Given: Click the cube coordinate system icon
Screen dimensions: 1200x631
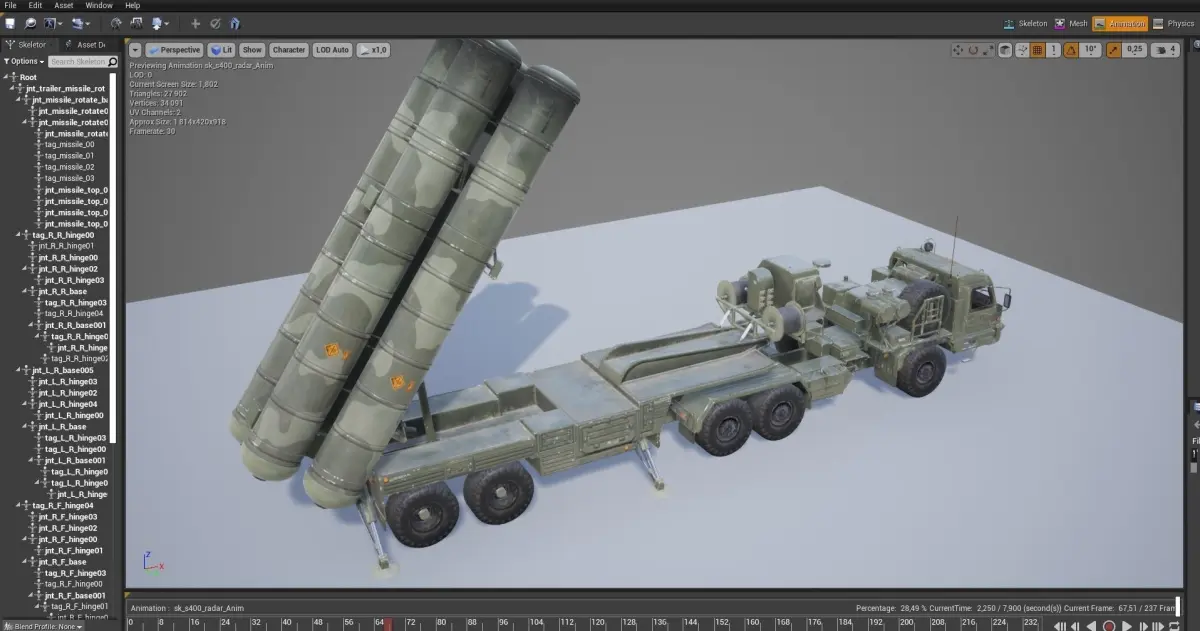Looking at the screenshot, I should coord(1005,50).
